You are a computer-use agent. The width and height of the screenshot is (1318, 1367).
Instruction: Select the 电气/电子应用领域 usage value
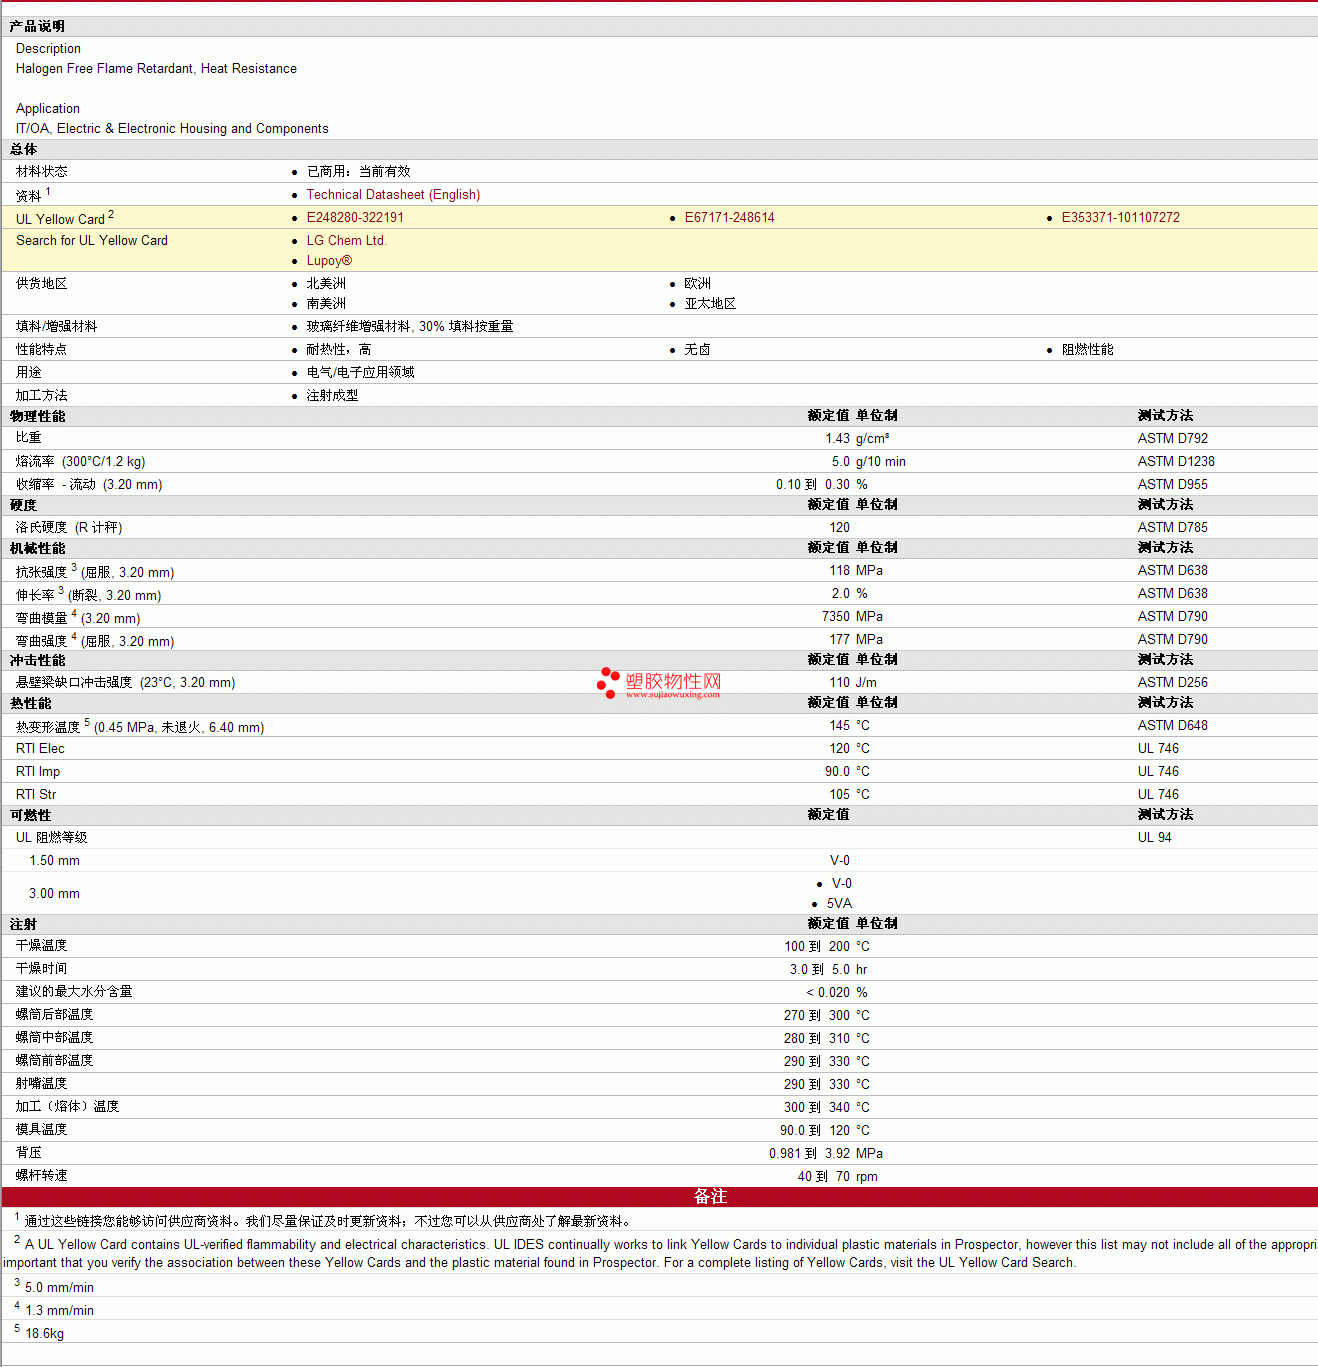point(360,373)
